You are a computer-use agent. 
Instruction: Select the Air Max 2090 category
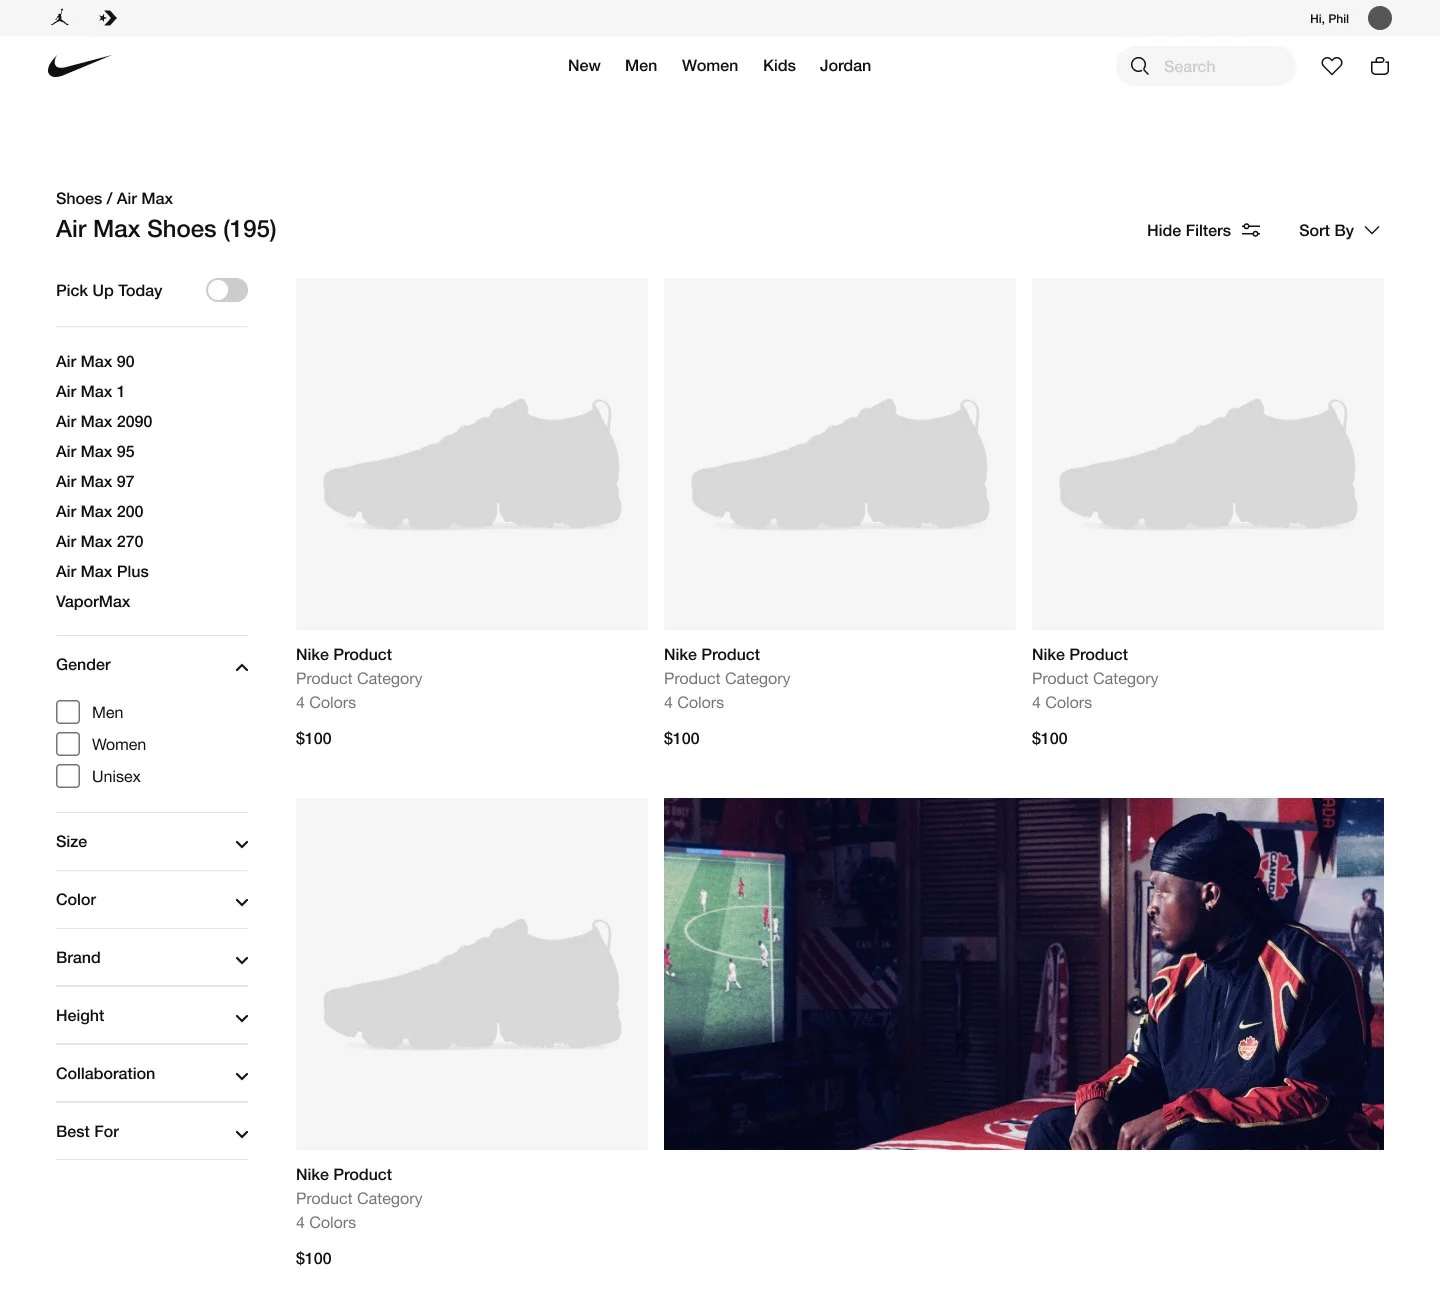[104, 421]
